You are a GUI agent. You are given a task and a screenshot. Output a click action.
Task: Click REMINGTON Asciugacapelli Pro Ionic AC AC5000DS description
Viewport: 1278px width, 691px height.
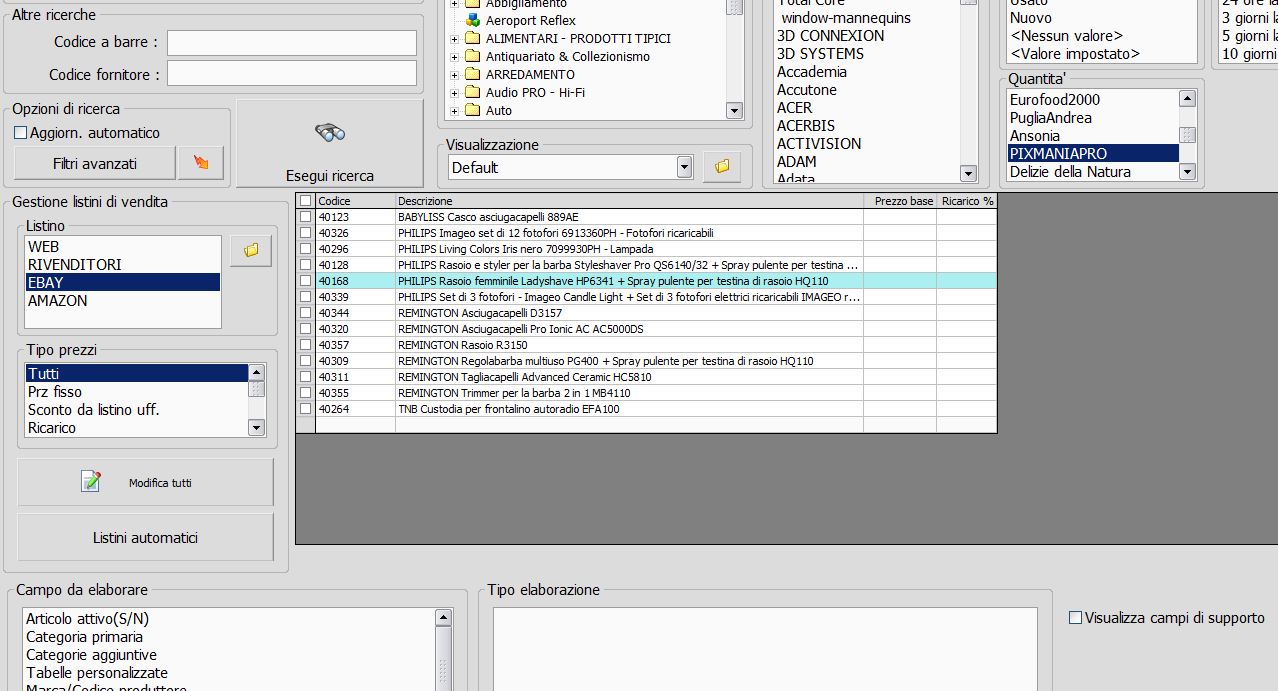pos(520,329)
